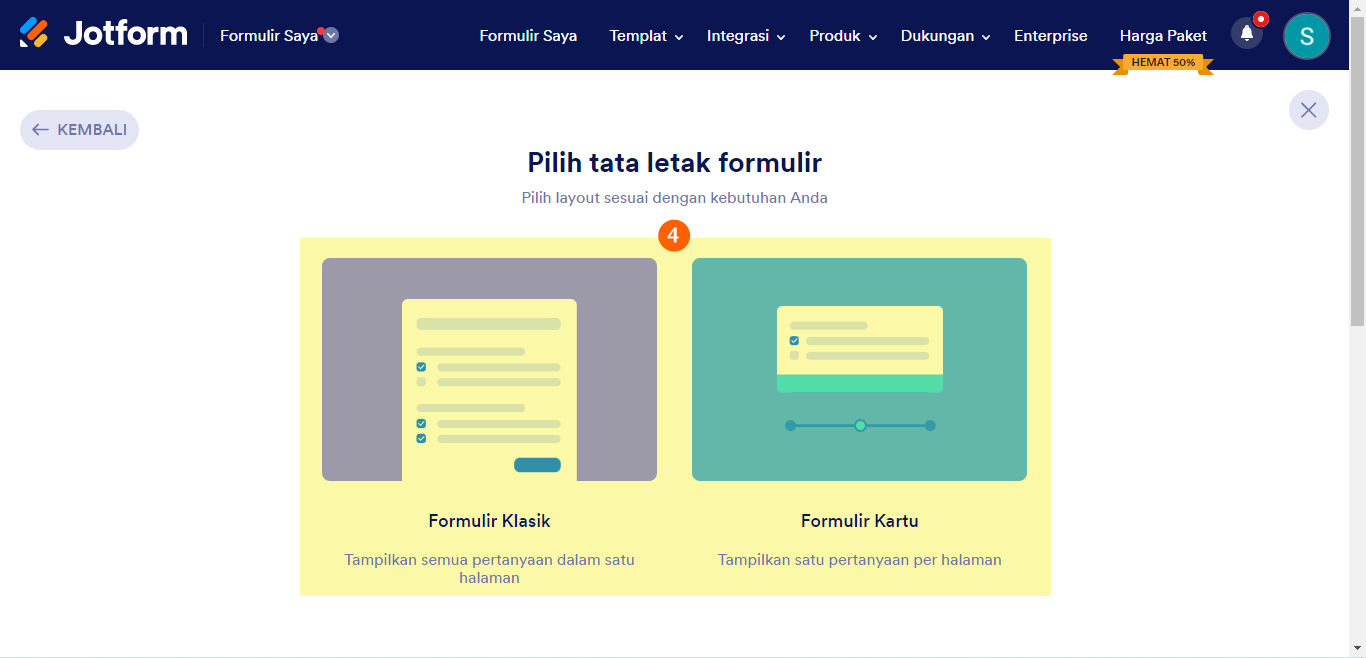Expand the Produk dropdown
This screenshot has height=658, width=1366.
click(x=841, y=36)
